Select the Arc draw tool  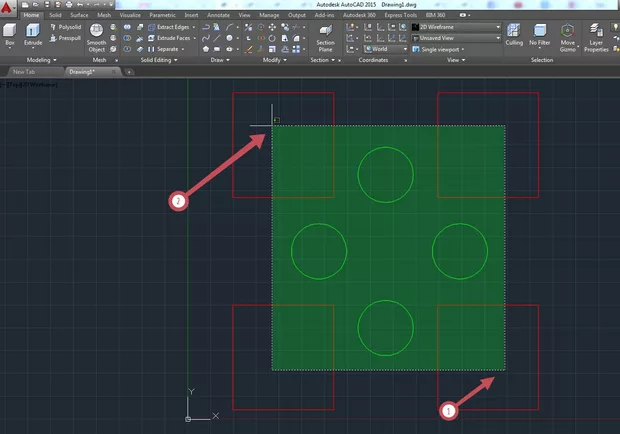pyautogui.click(x=230, y=27)
